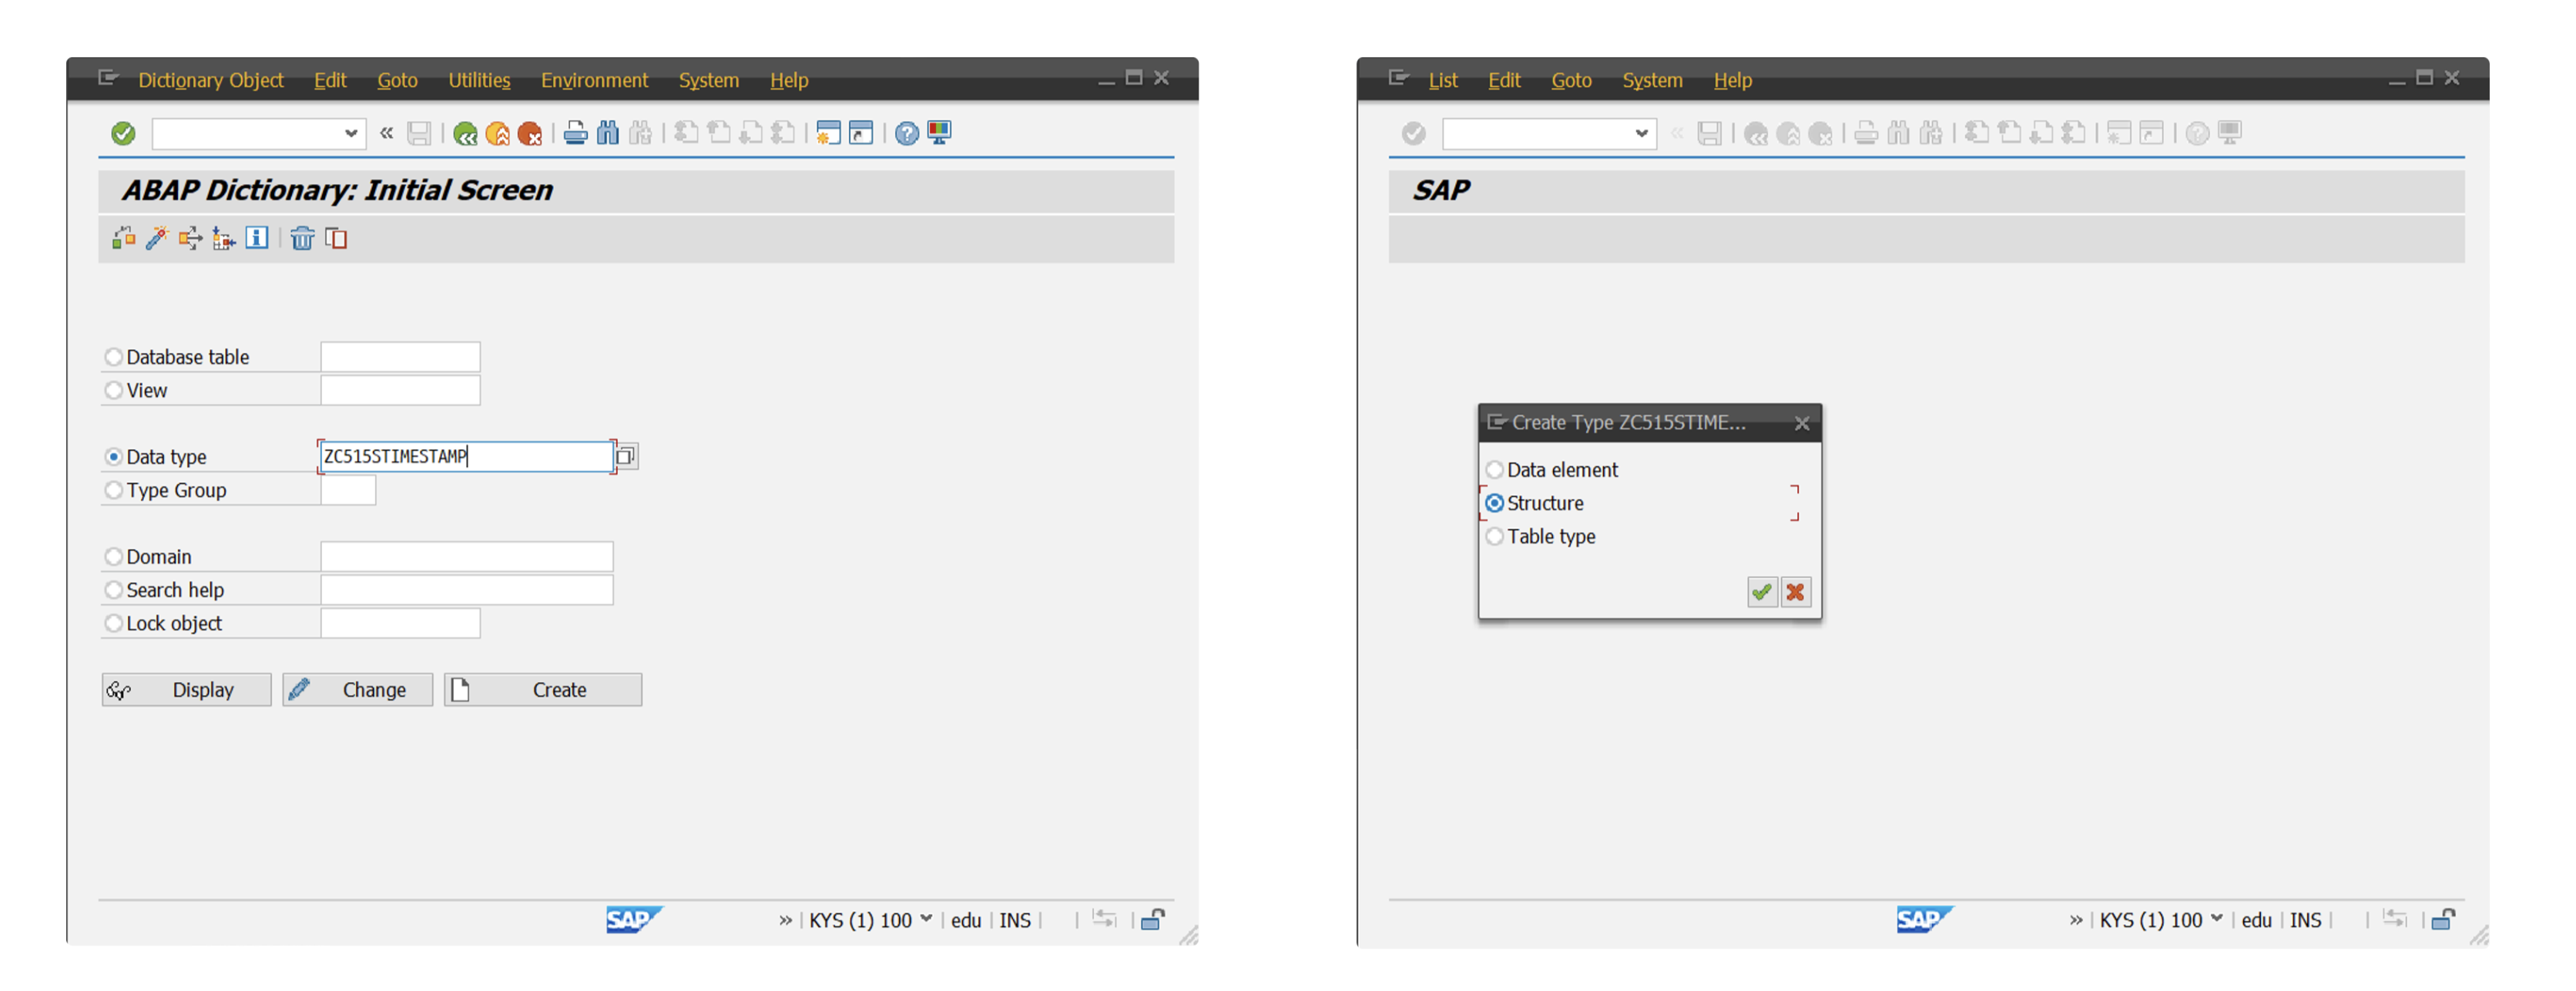
Task: Open the Environment menu
Action: pyautogui.click(x=594, y=80)
